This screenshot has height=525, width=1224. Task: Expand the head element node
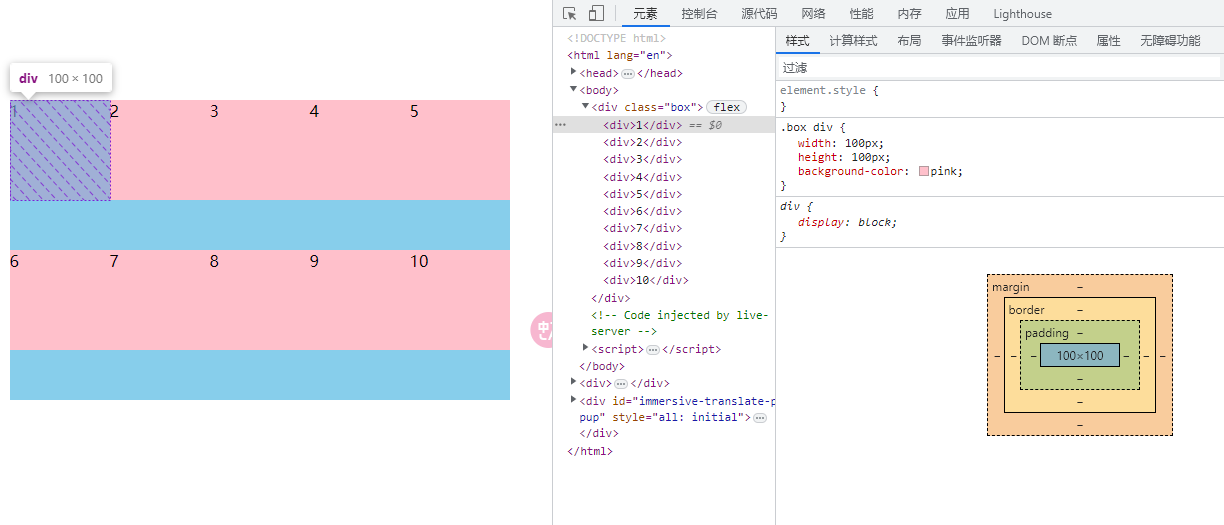click(x=574, y=72)
